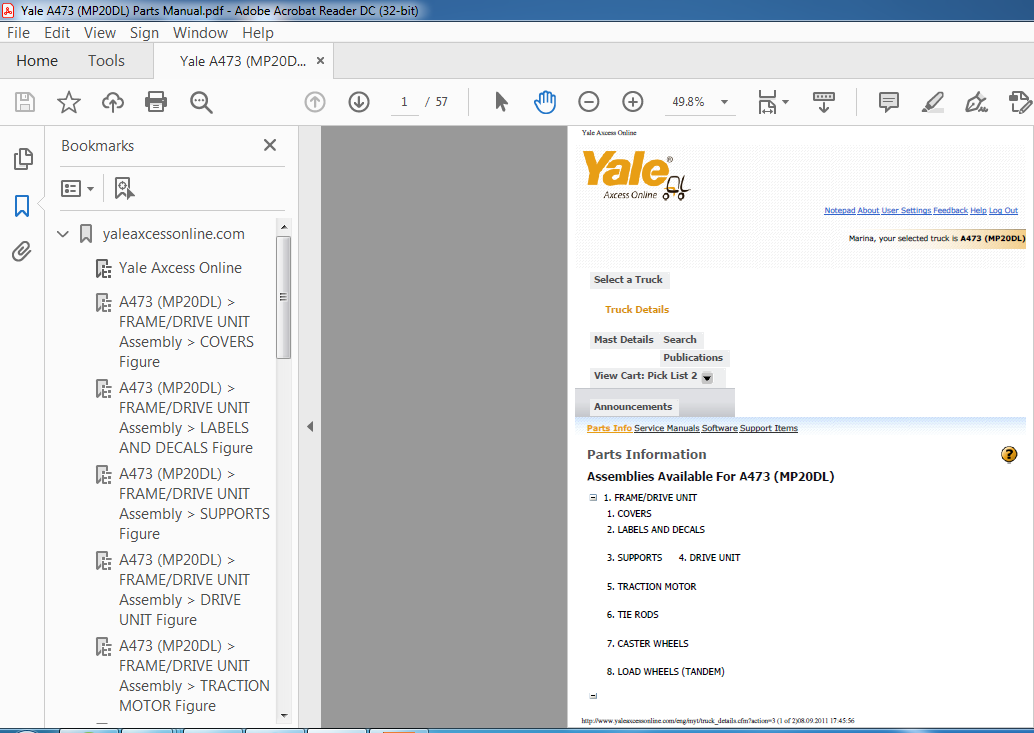Open Page Thumbnails side panel

[x=23, y=159]
